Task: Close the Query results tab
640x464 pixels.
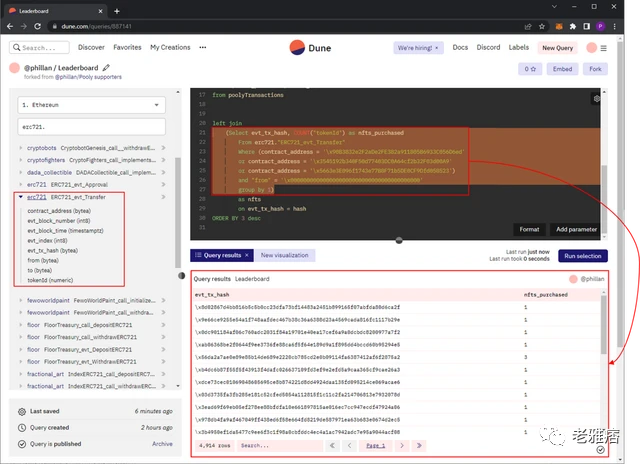Action: [x=247, y=255]
